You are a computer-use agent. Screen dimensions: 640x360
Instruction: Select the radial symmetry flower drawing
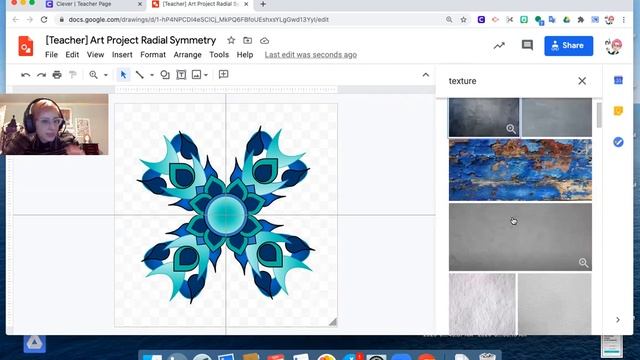pyautogui.click(x=226, y=215)
